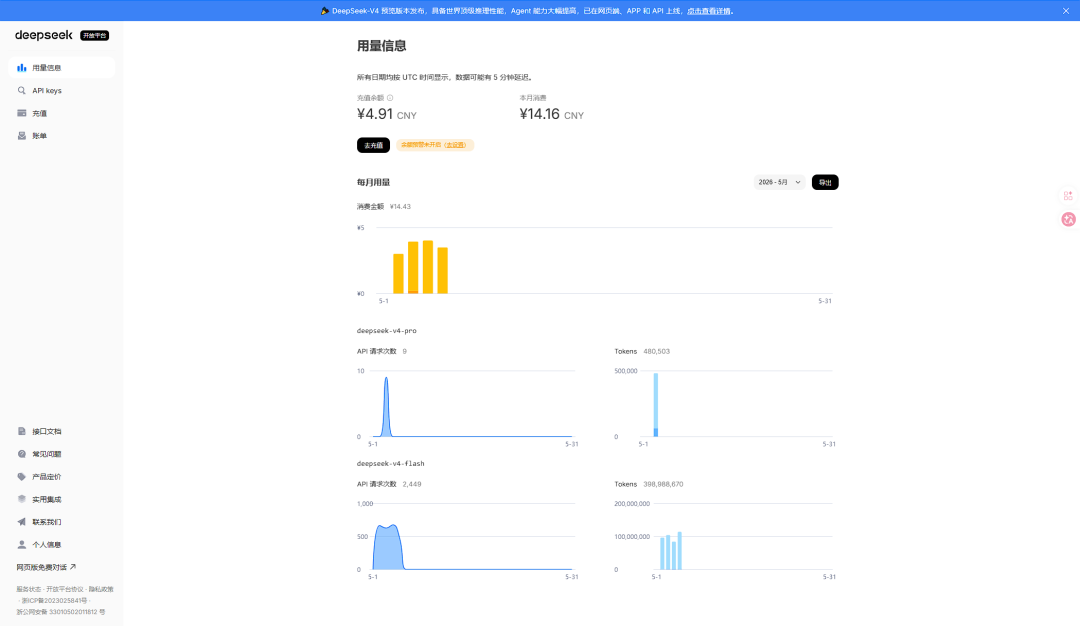Click the 本月消费 label

(532, 98)
